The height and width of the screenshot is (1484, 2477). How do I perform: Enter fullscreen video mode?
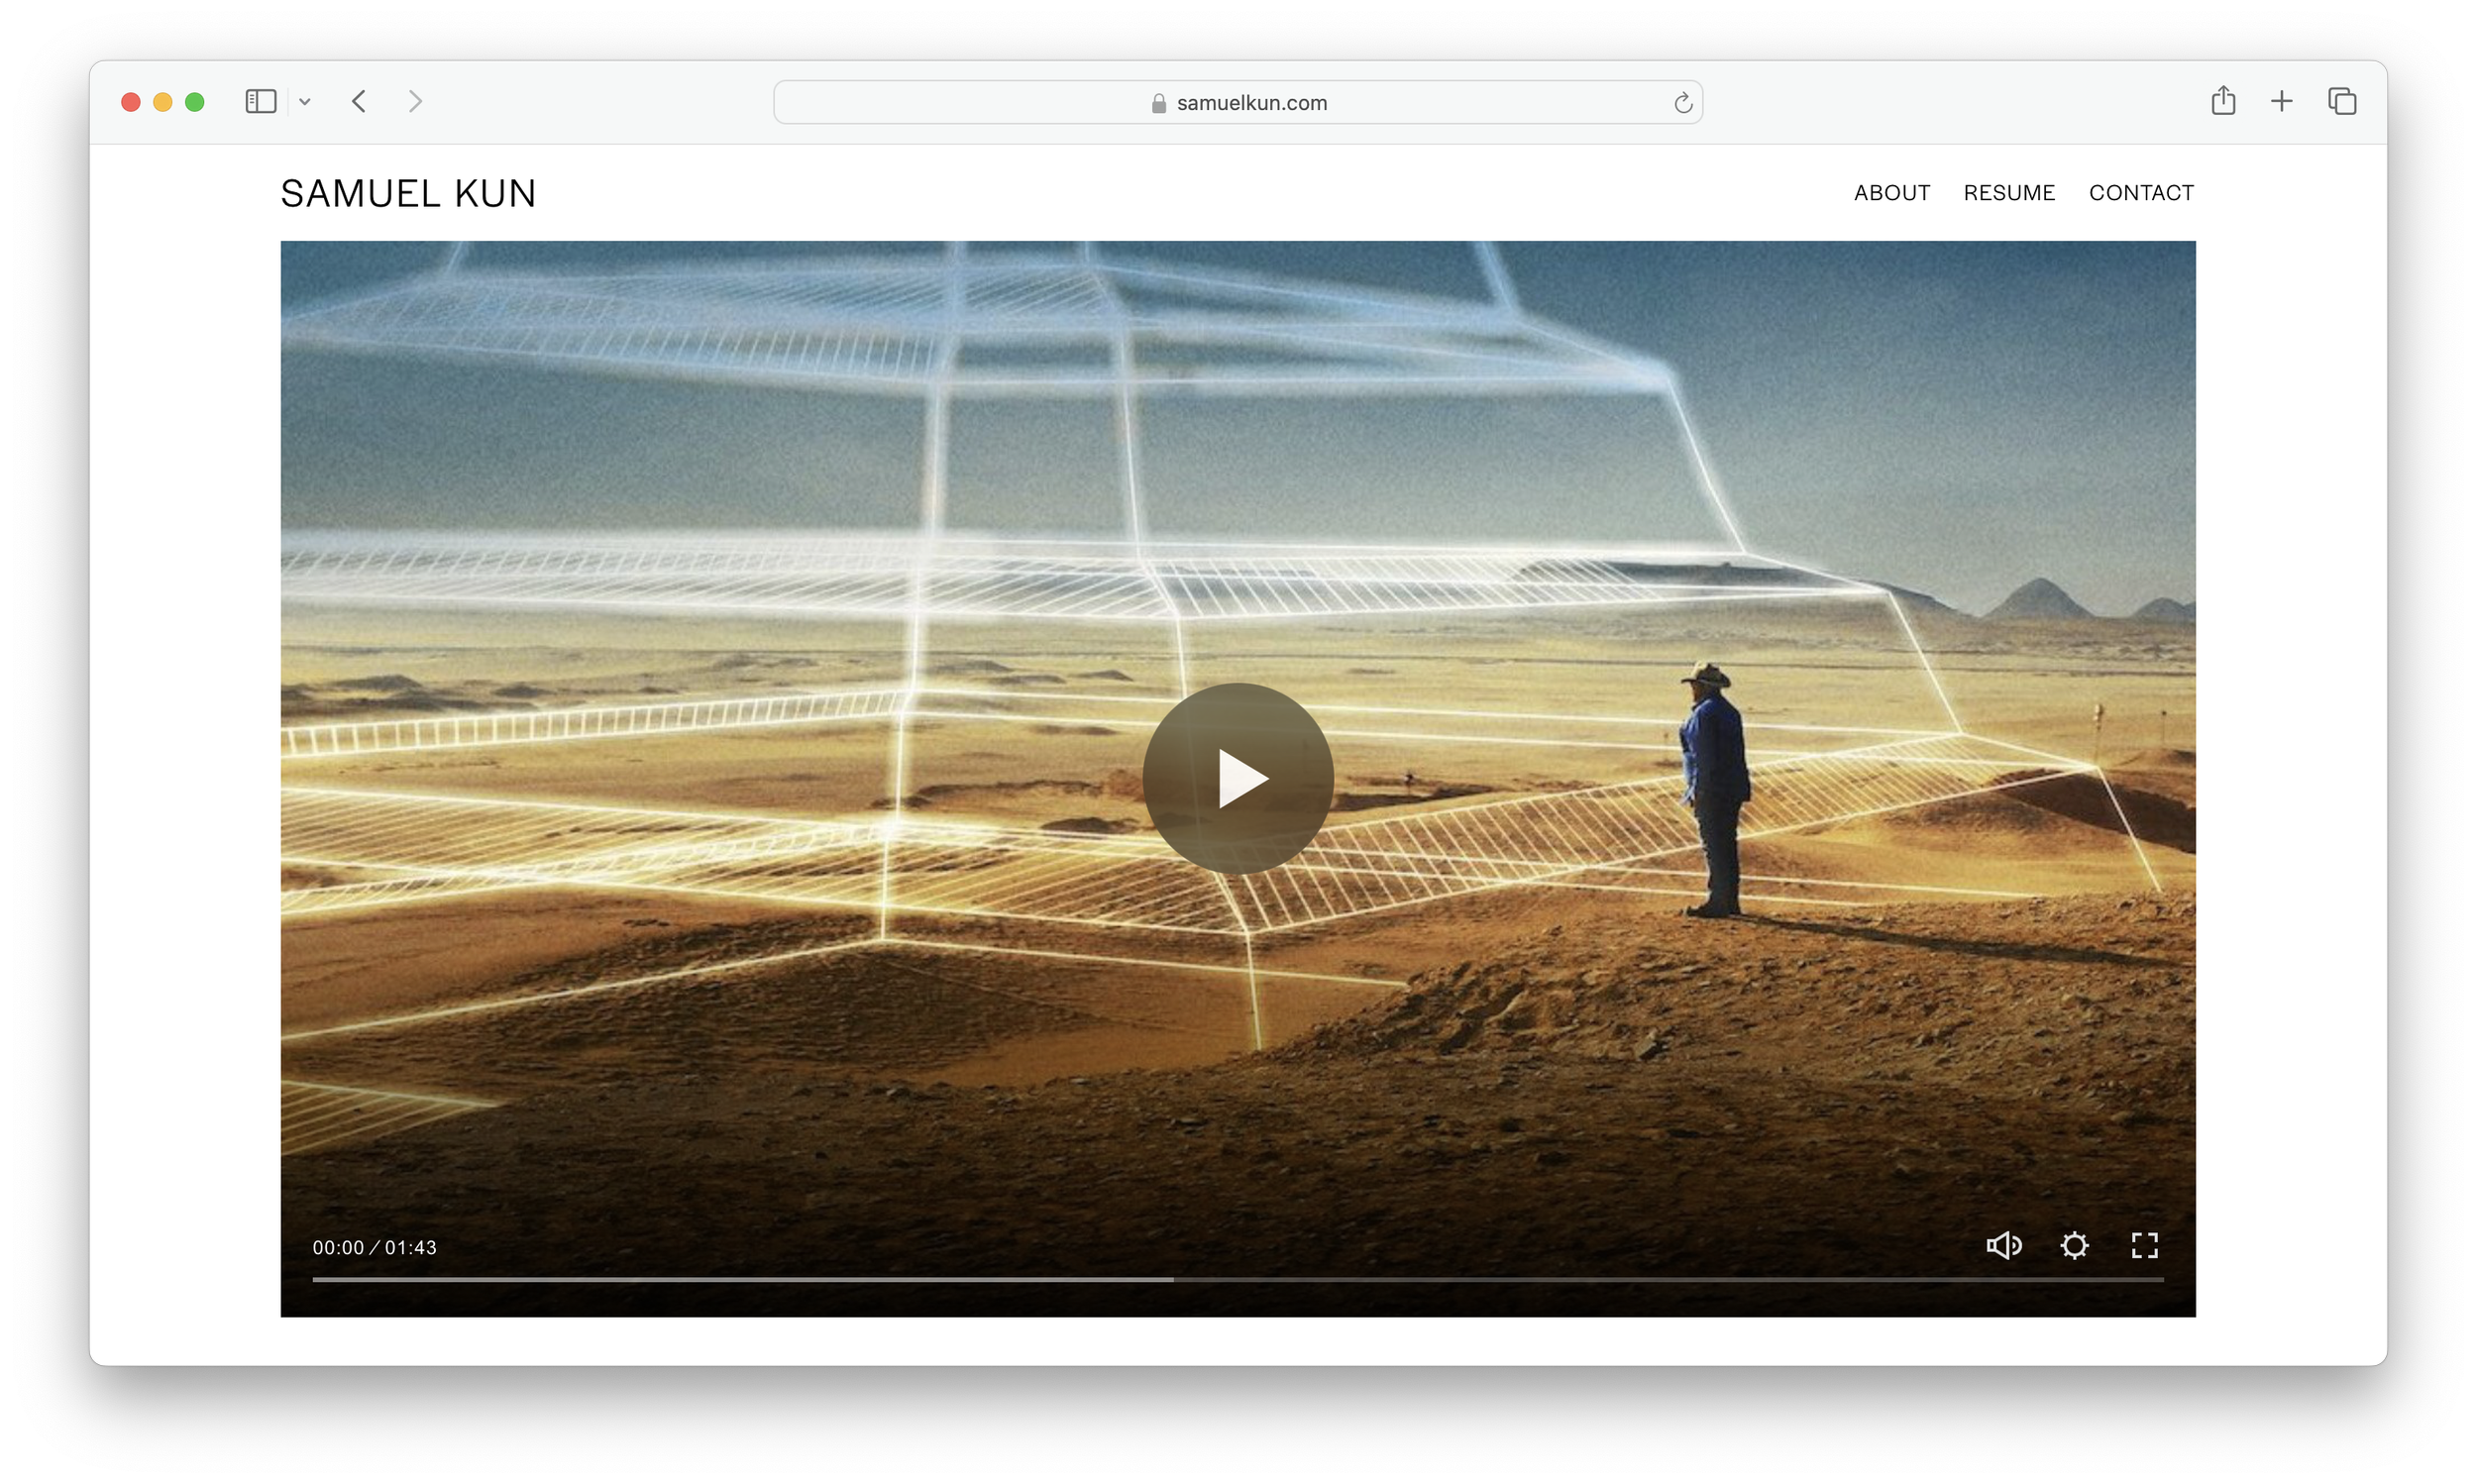[x=2144, y=1245]
